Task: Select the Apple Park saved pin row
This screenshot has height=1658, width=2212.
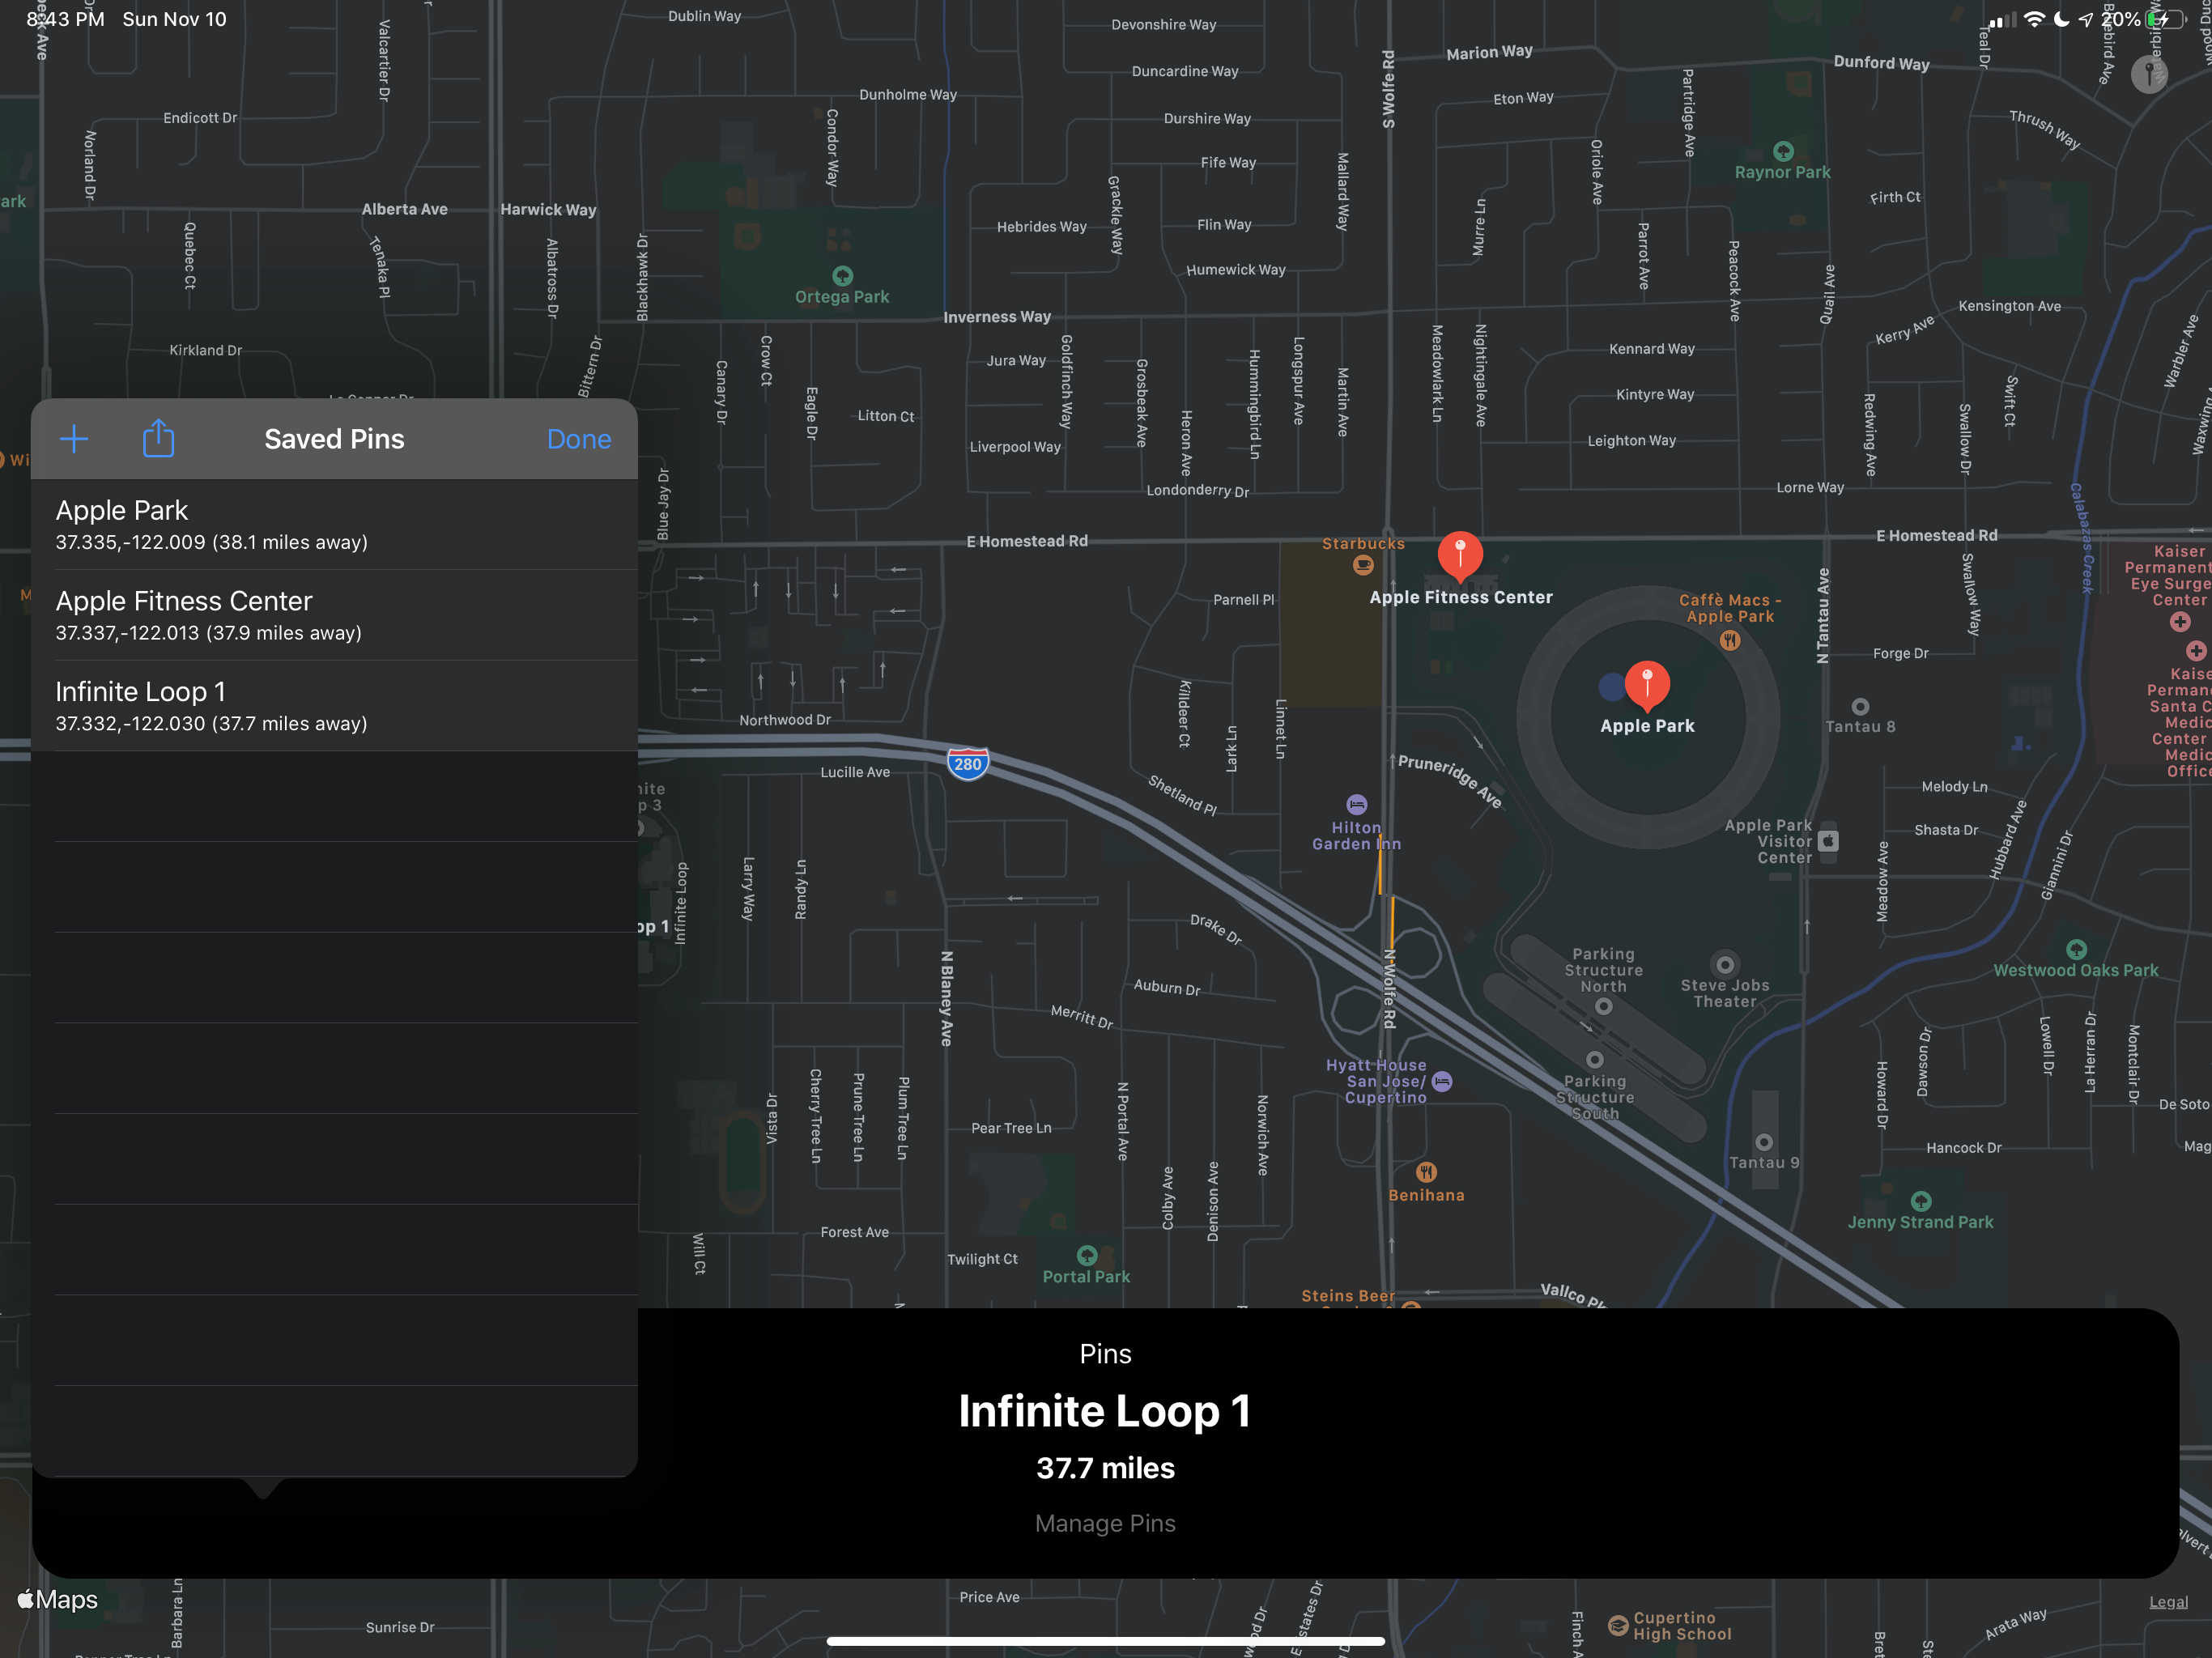Action: (334, 525)
